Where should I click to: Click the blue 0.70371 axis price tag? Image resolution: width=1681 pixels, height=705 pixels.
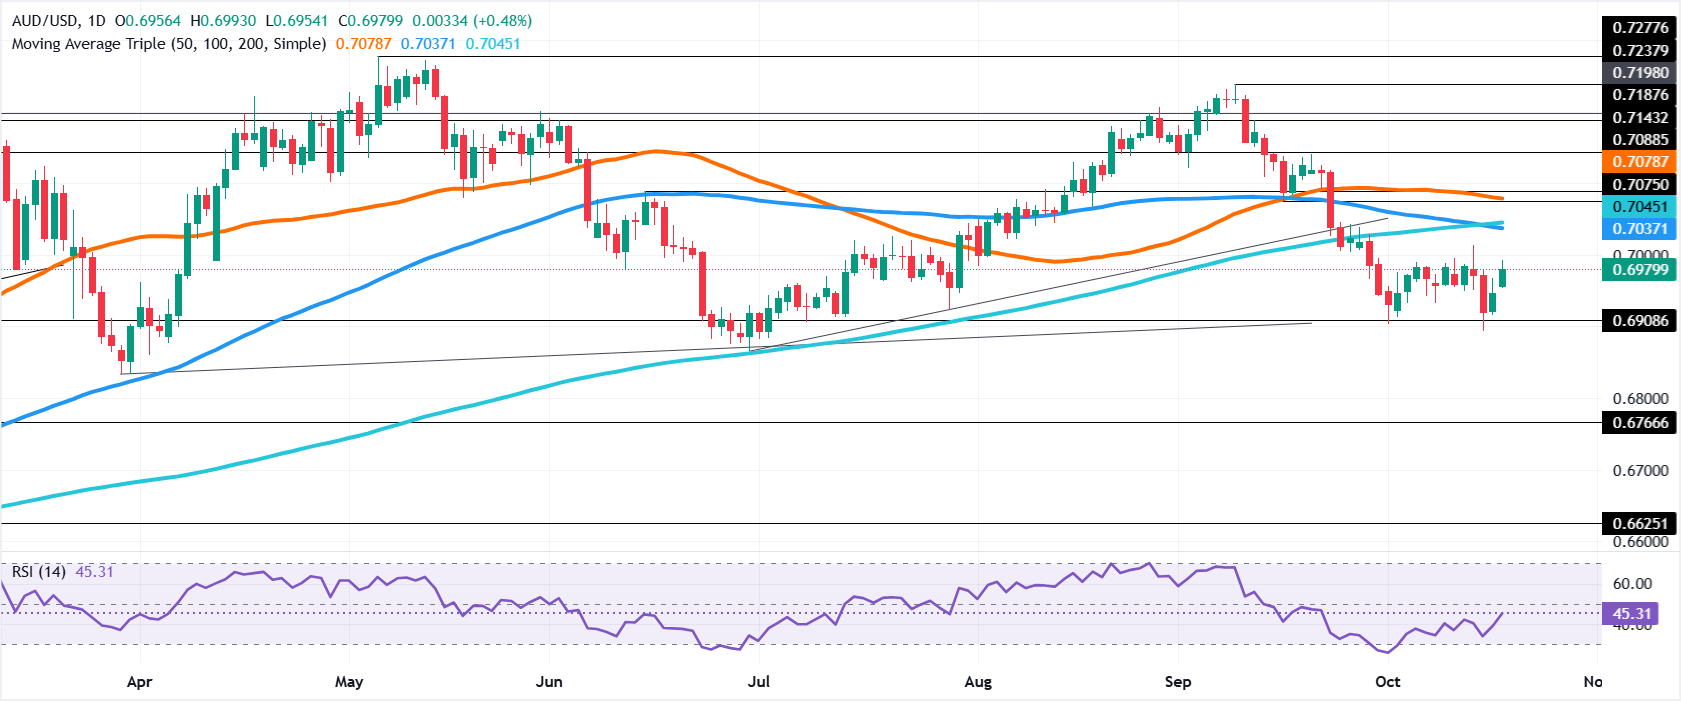tap(1640, 229)
